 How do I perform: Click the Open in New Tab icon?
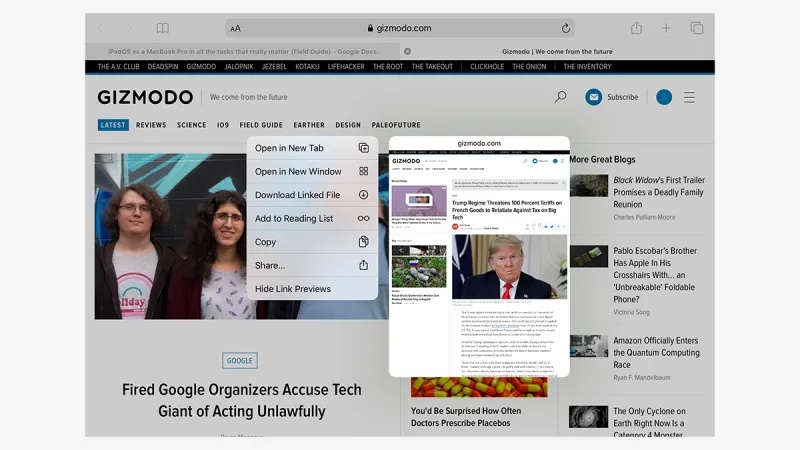363,148
